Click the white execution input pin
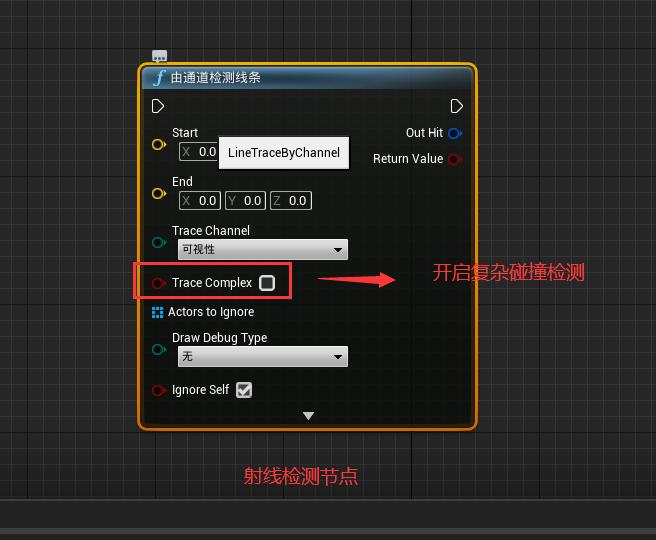 click(x=158, y=106)
